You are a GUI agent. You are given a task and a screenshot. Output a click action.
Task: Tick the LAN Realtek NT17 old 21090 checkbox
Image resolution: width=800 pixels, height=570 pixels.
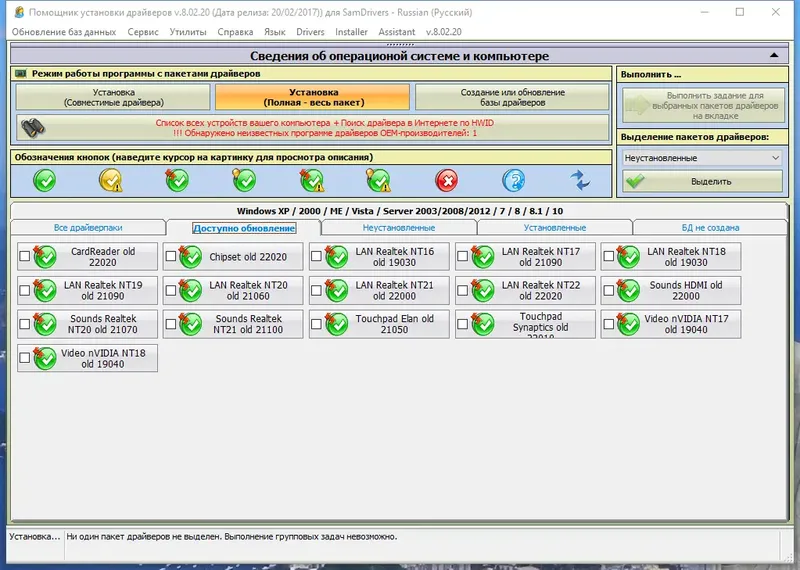462,256
